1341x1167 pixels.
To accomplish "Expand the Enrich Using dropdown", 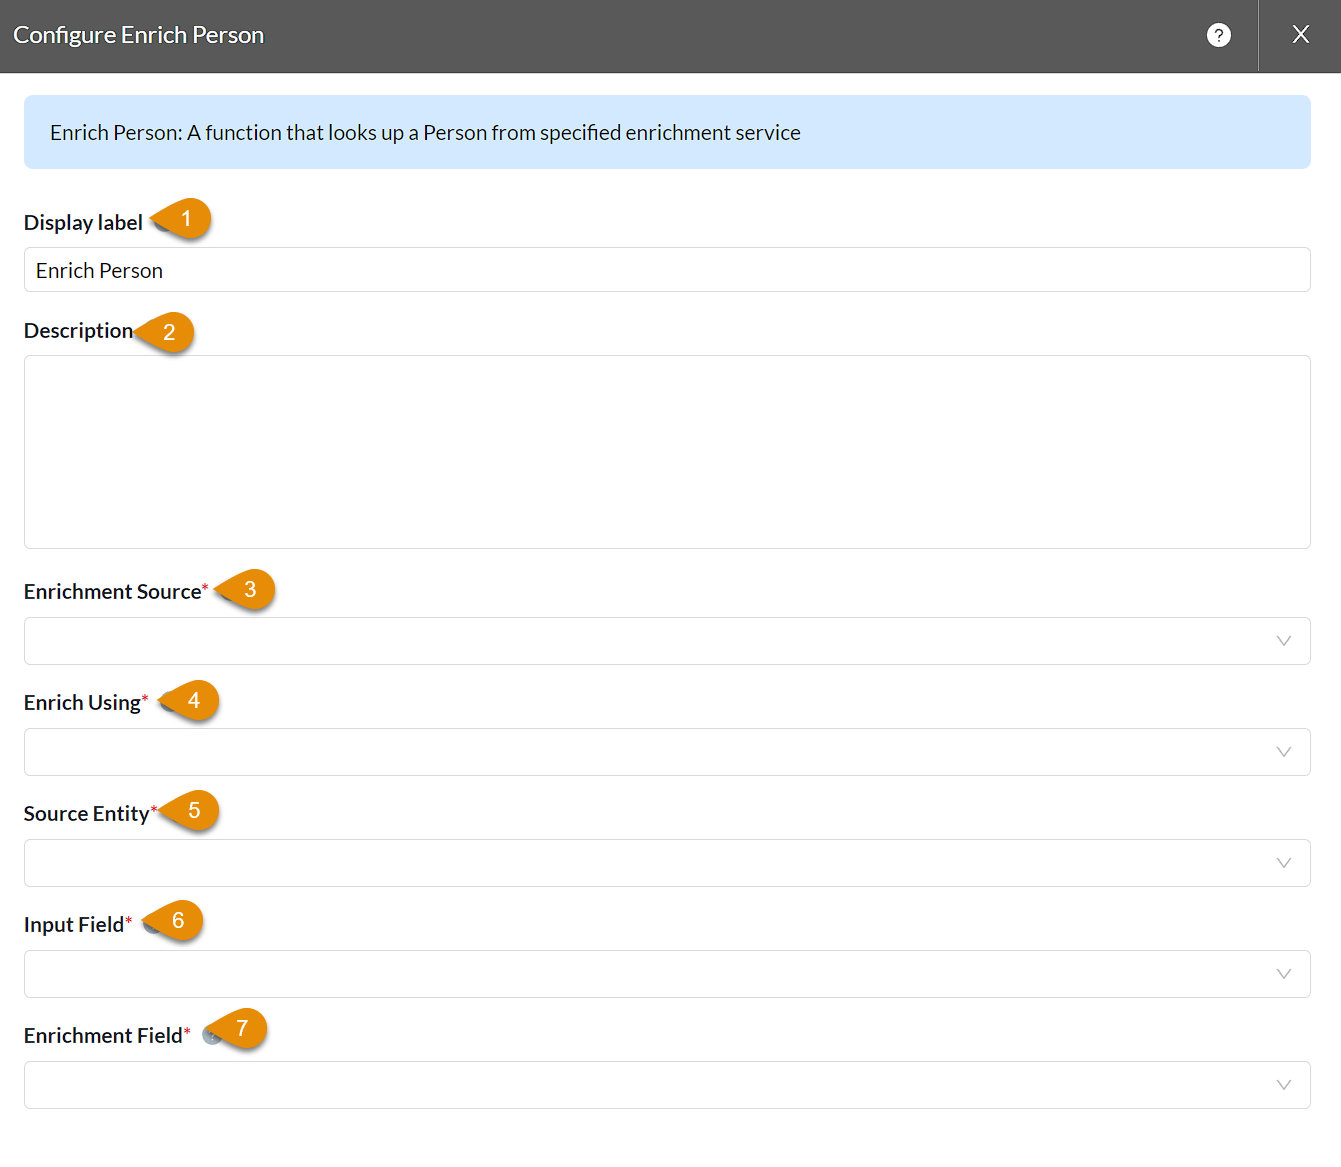I will (x=1284, y=752).
